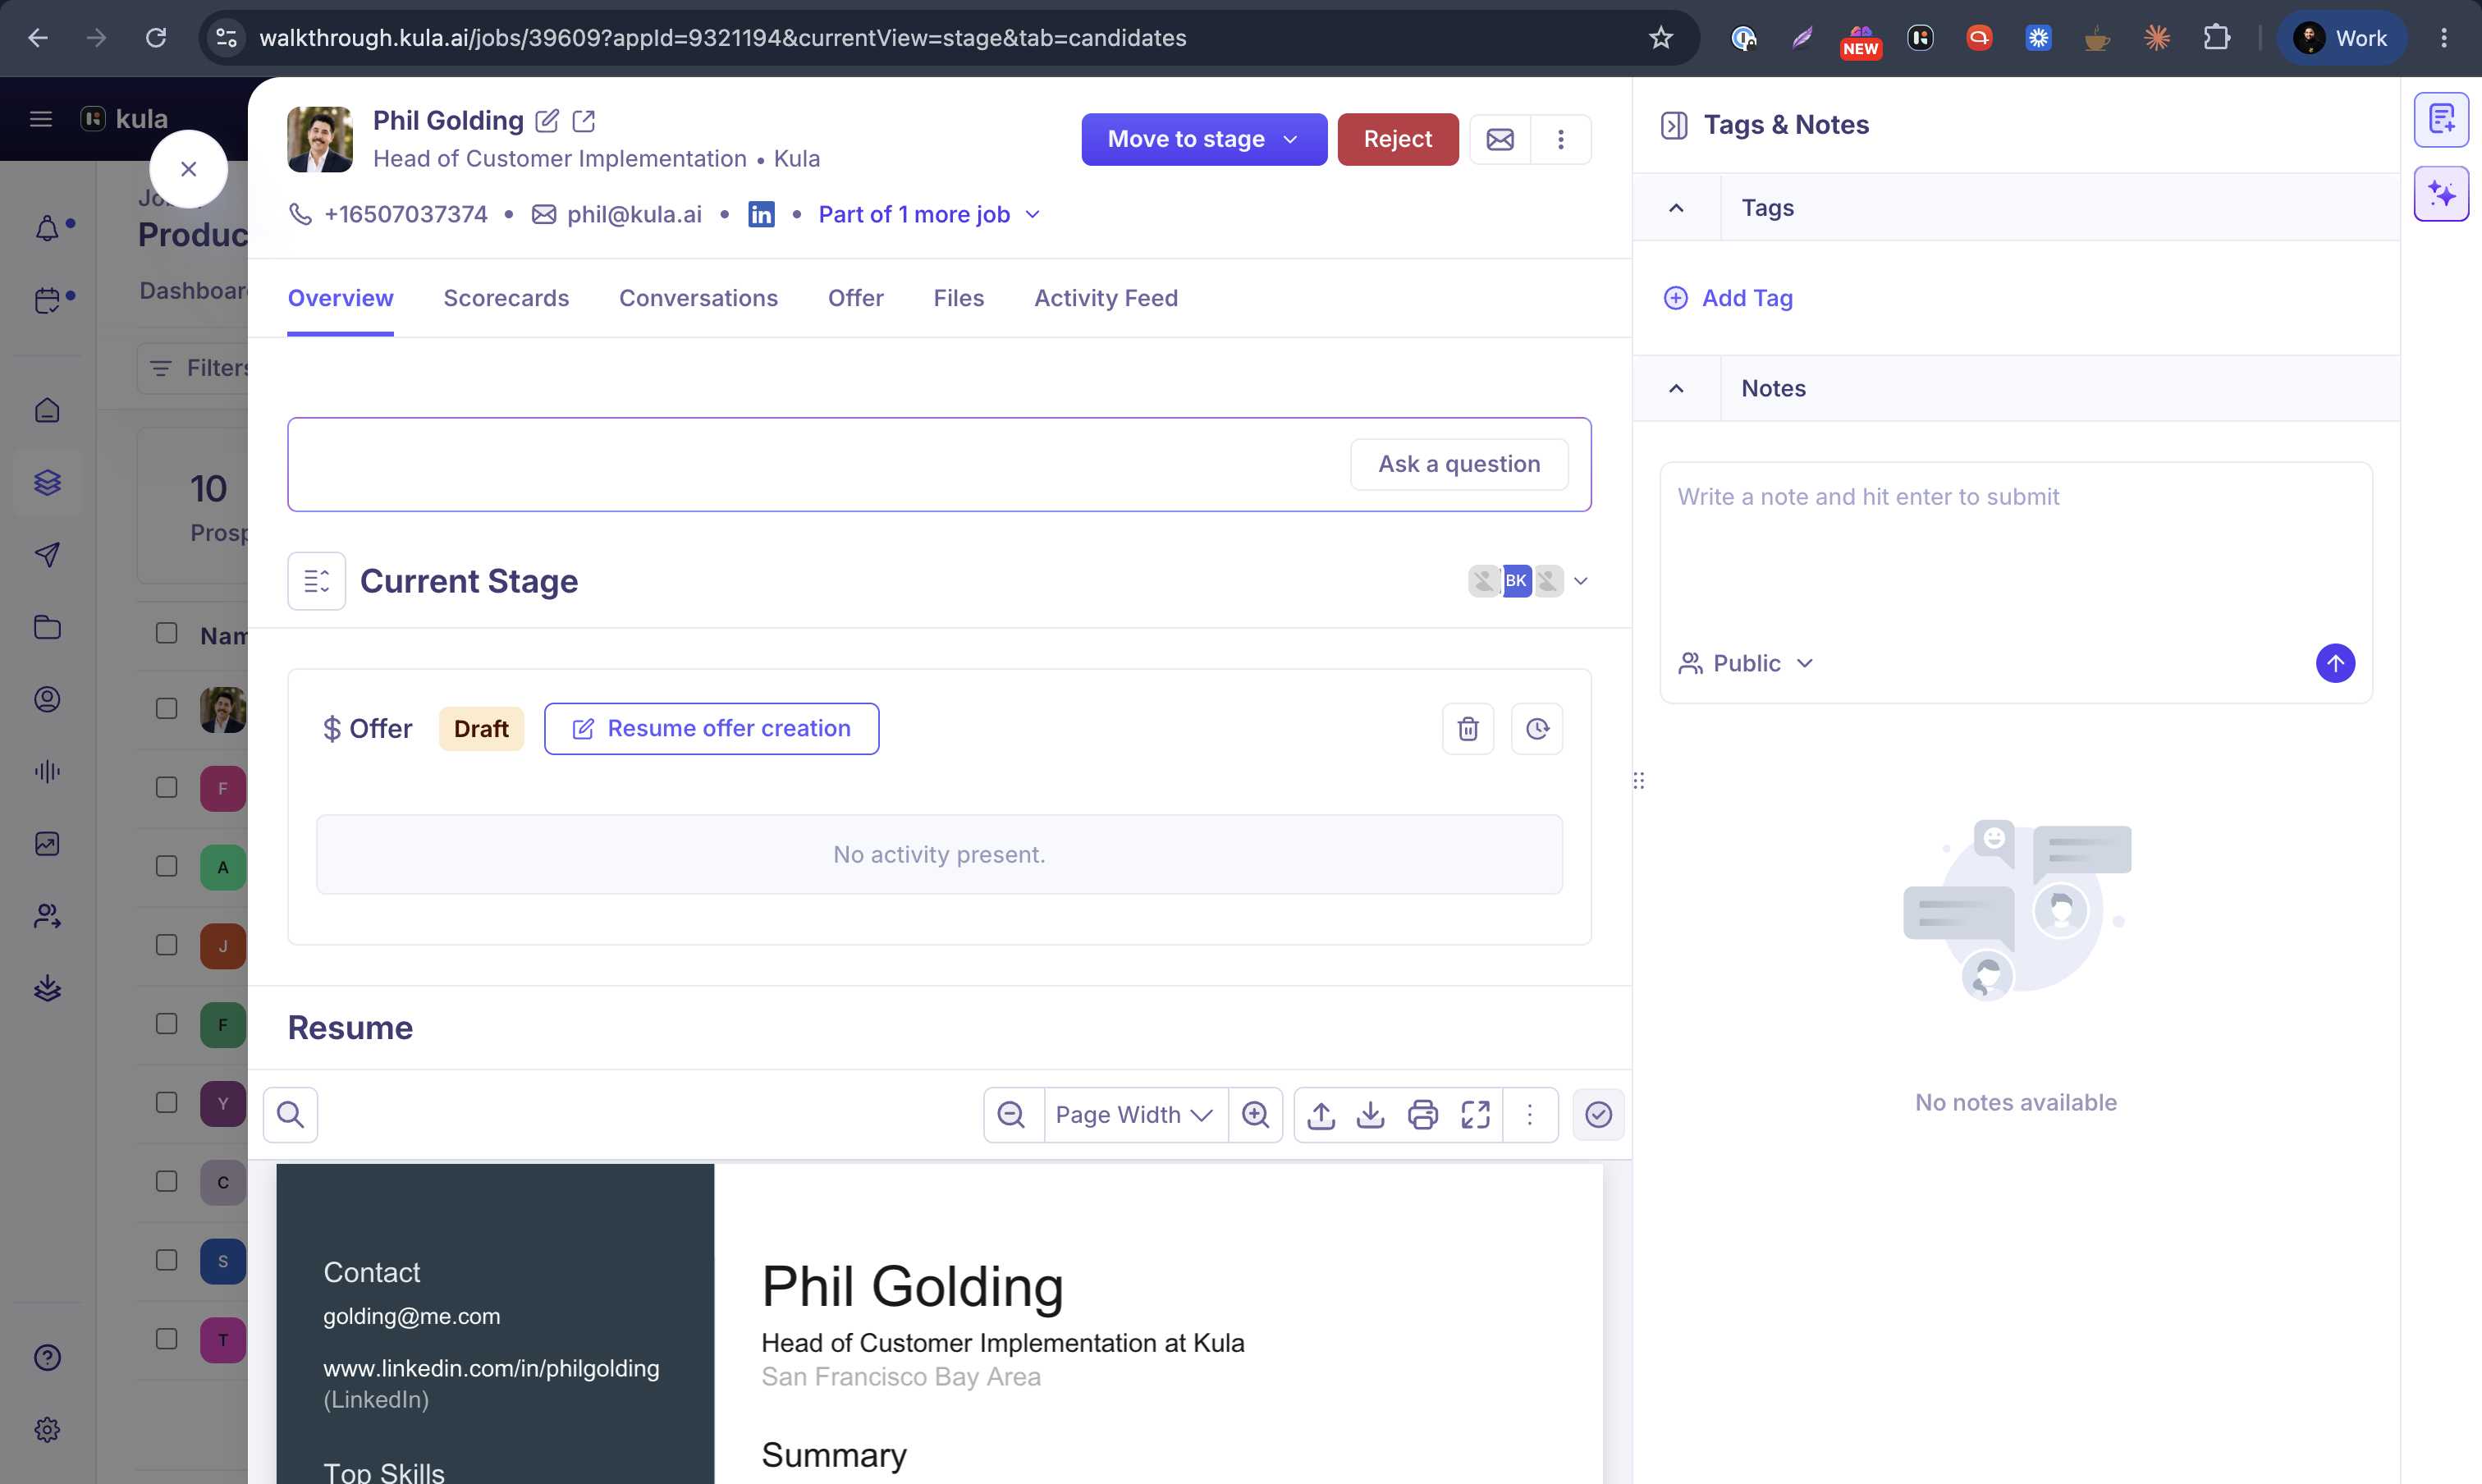Switch to the Scorecards tab
This screenshot has height=1484, width=2482.
tap(506, 298)
